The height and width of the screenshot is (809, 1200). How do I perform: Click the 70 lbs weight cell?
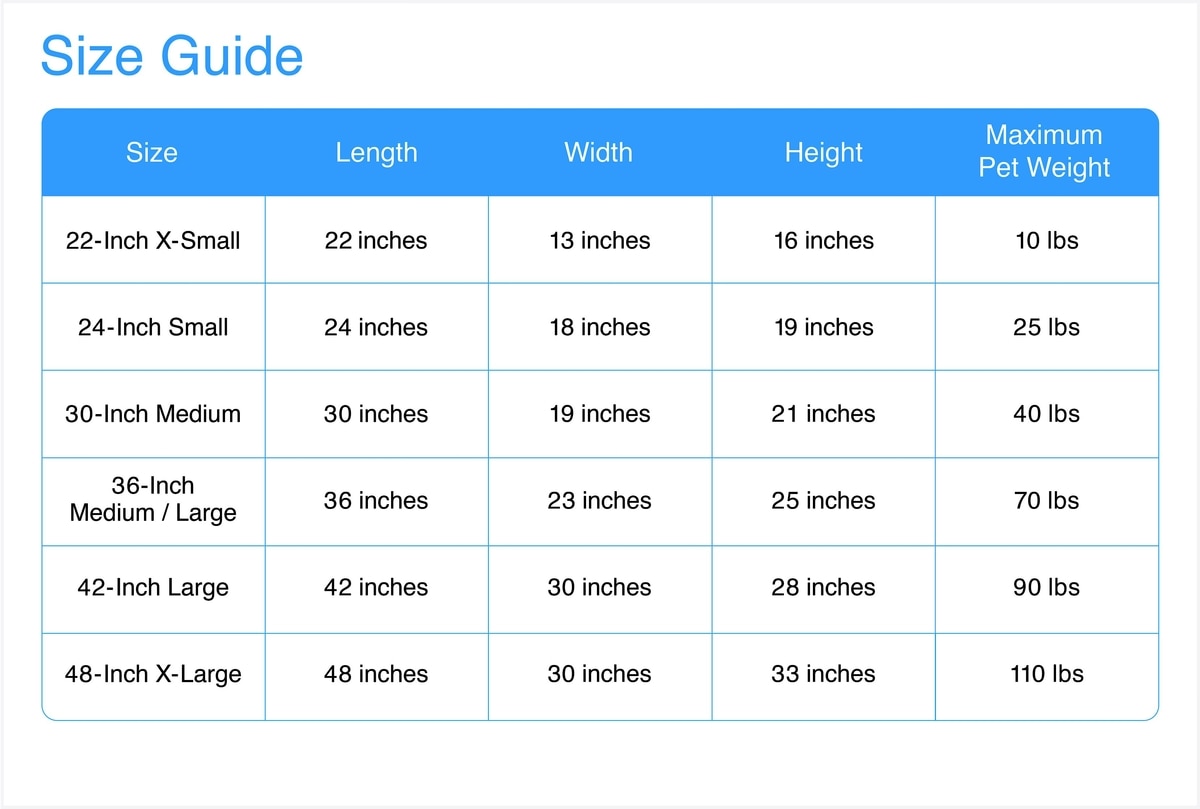1046,500
